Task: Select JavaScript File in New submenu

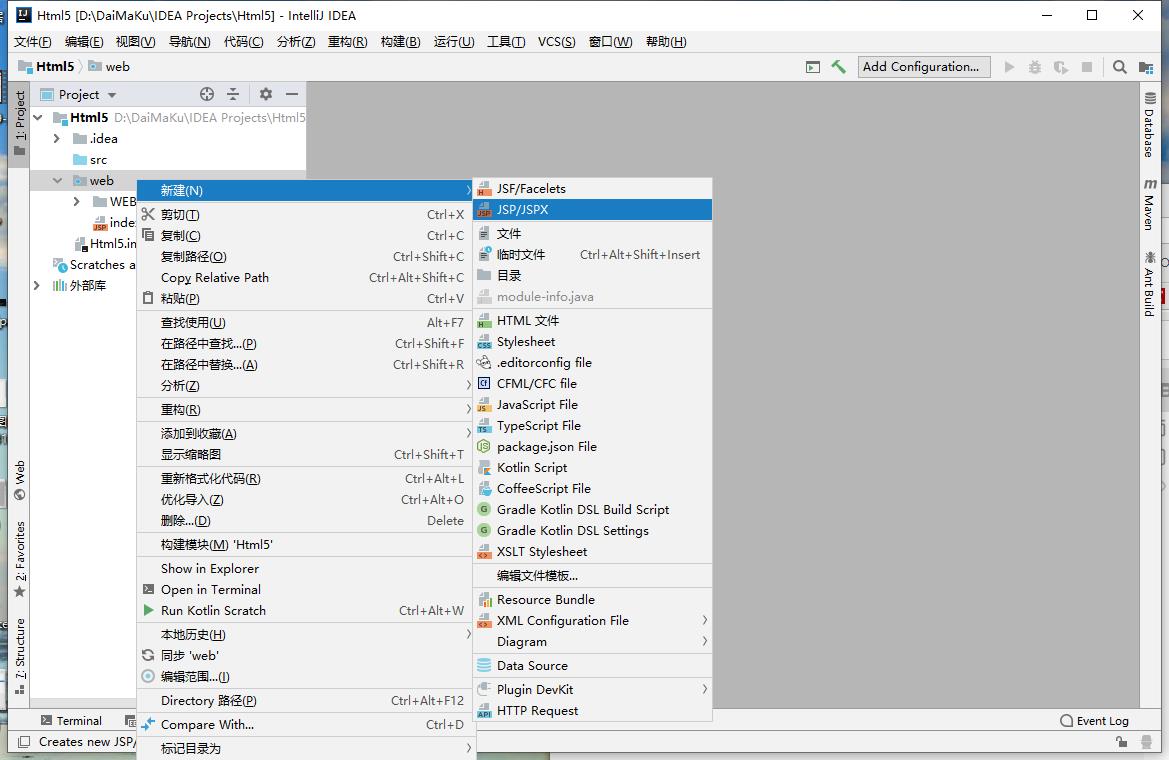Action: pyautogui.click(x=593, y=404)
